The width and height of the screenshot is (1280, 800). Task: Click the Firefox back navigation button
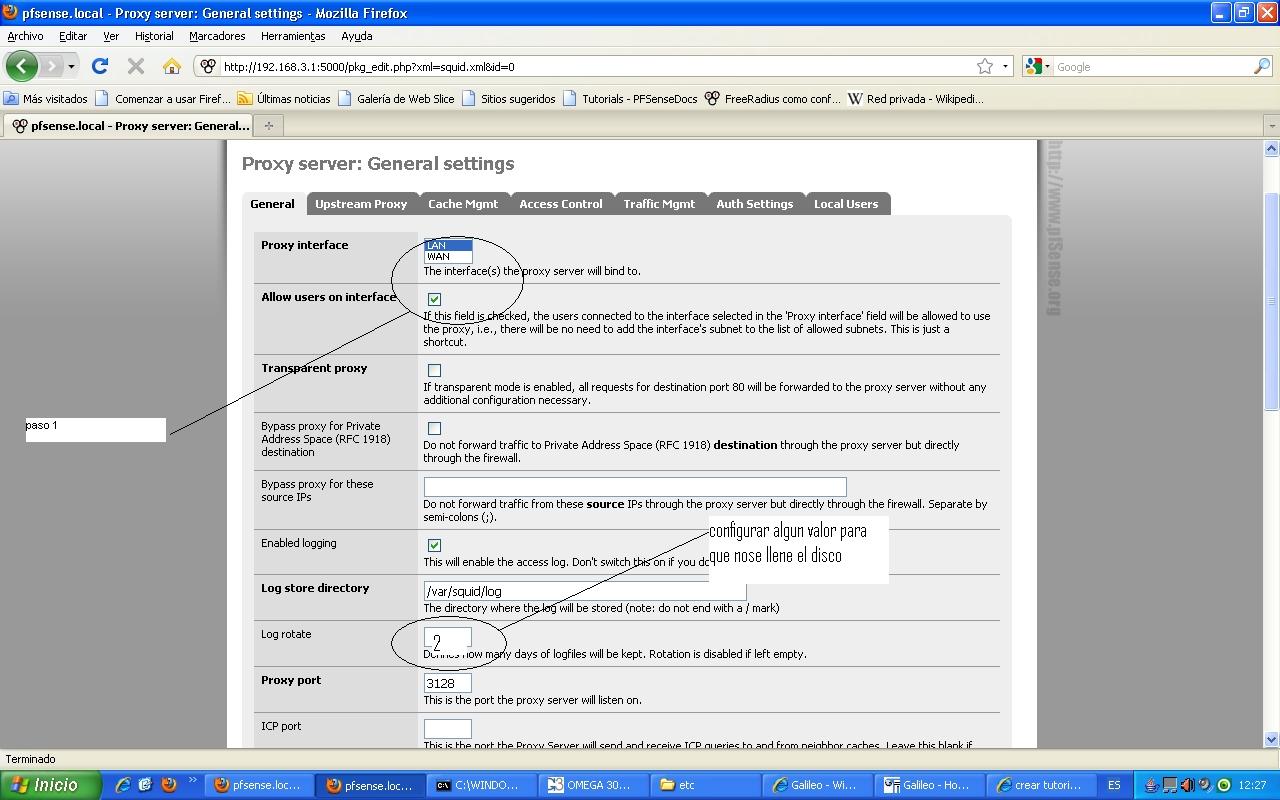(21, 66)
